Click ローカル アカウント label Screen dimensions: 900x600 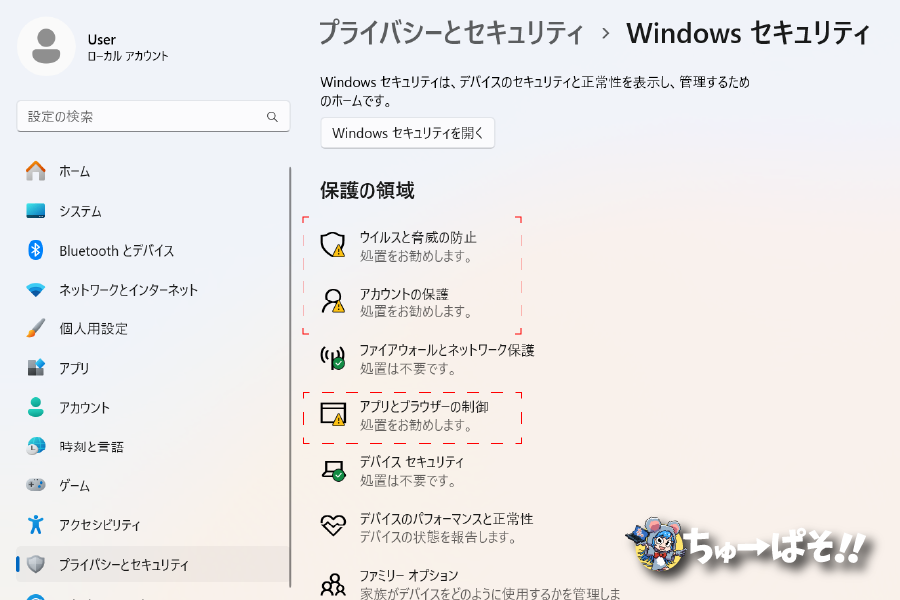pos(128,56)
